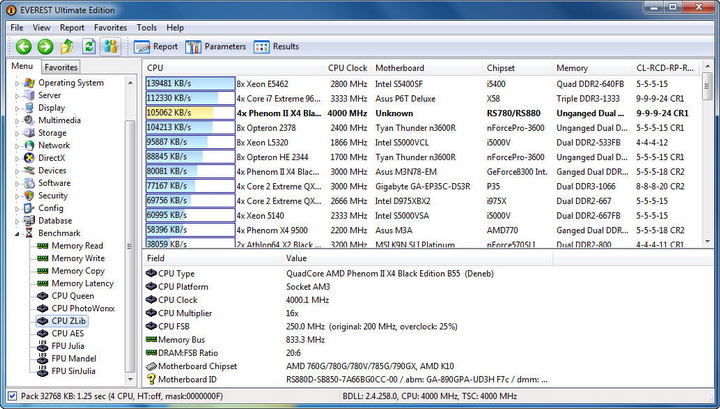Open the File menu
This screenshot has width=720, height=409.
click(x=17, y=28)
